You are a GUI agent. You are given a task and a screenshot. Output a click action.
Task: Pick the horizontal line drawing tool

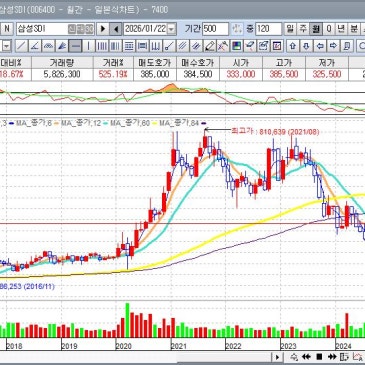[76, 46]
